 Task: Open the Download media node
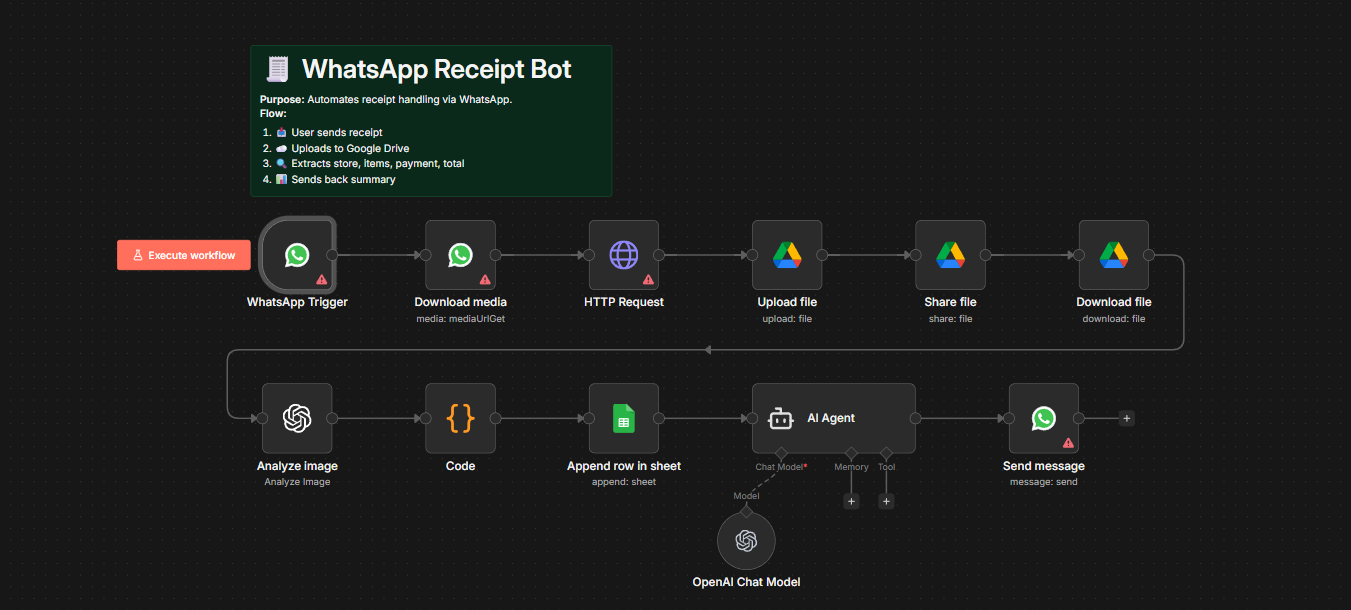point(460,255)
